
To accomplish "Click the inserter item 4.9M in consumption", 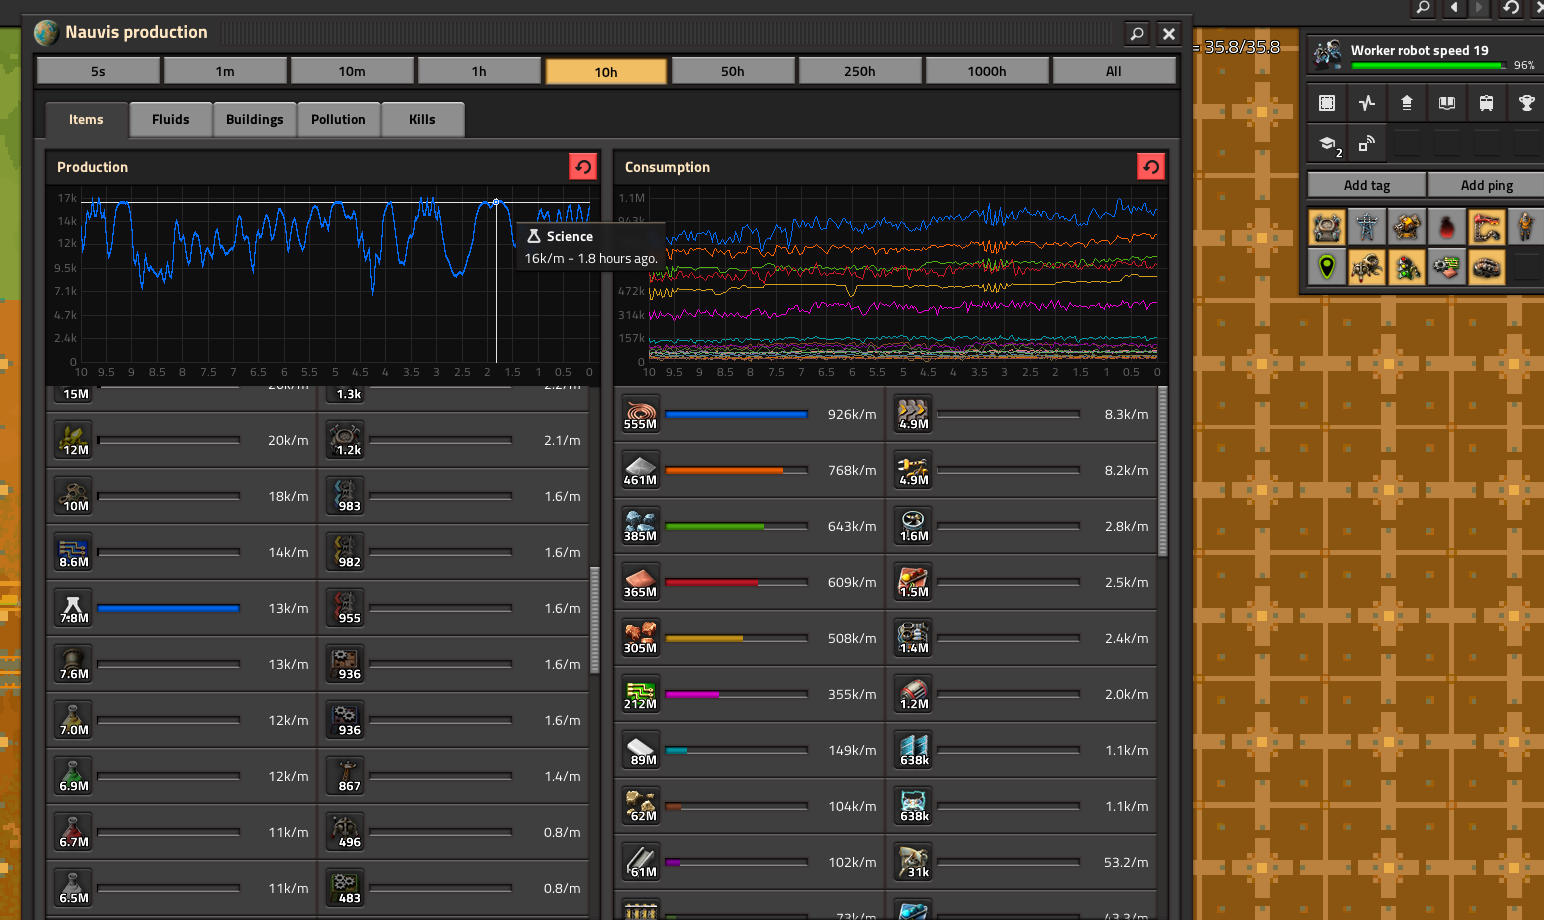I will [913, 470].
